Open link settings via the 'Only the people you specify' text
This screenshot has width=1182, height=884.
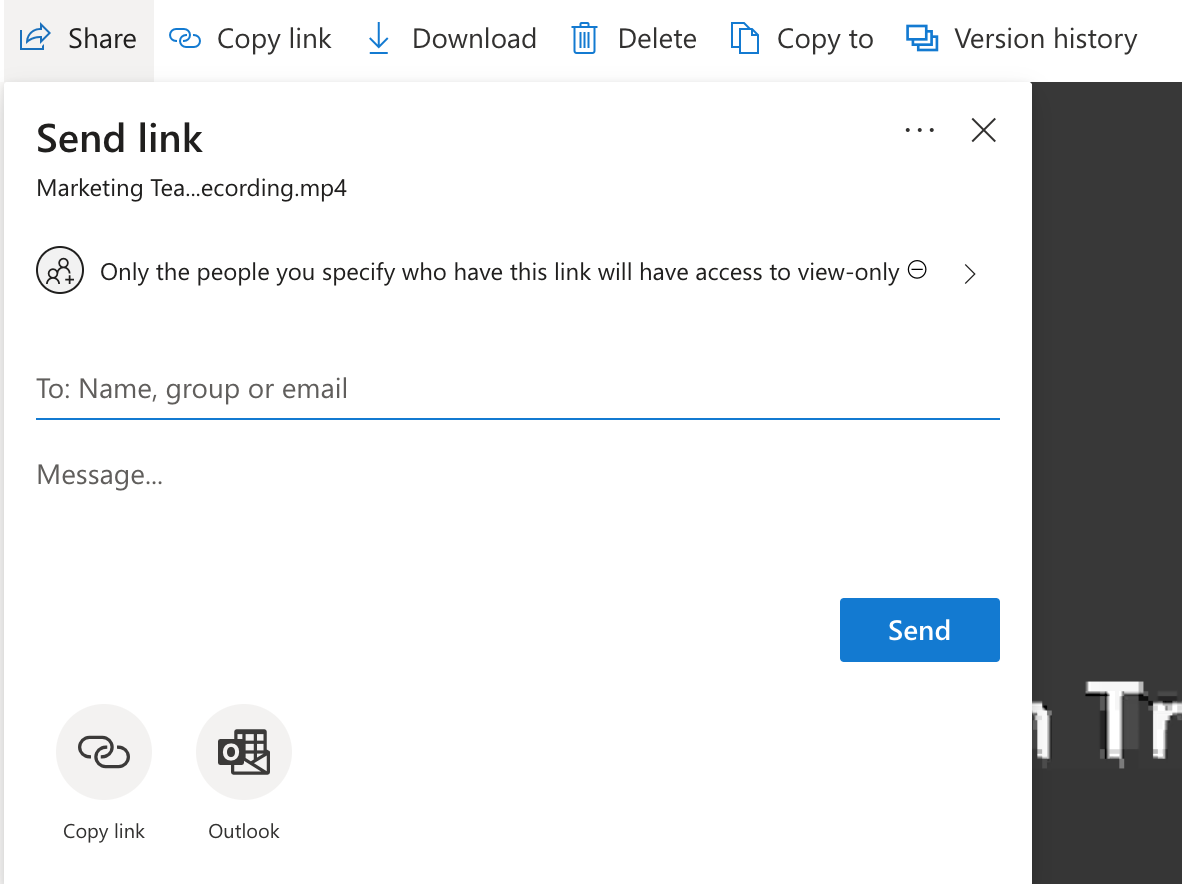tap(500, 272)
